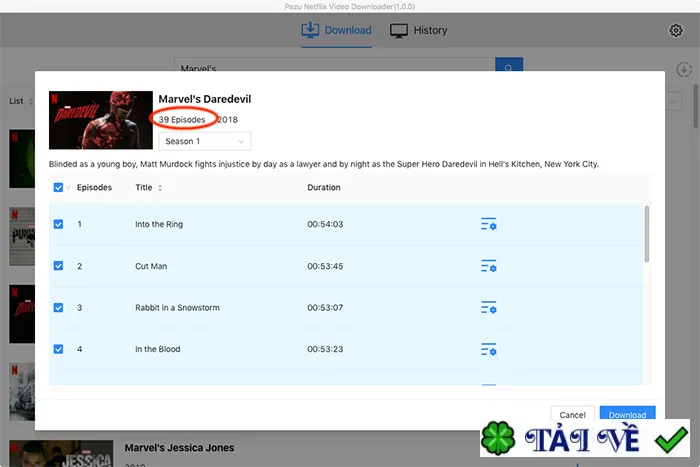Uncheck episode 4 In the Blood
Screen dimensions: 700x467
pyautogui.click(x=58, y=349)
